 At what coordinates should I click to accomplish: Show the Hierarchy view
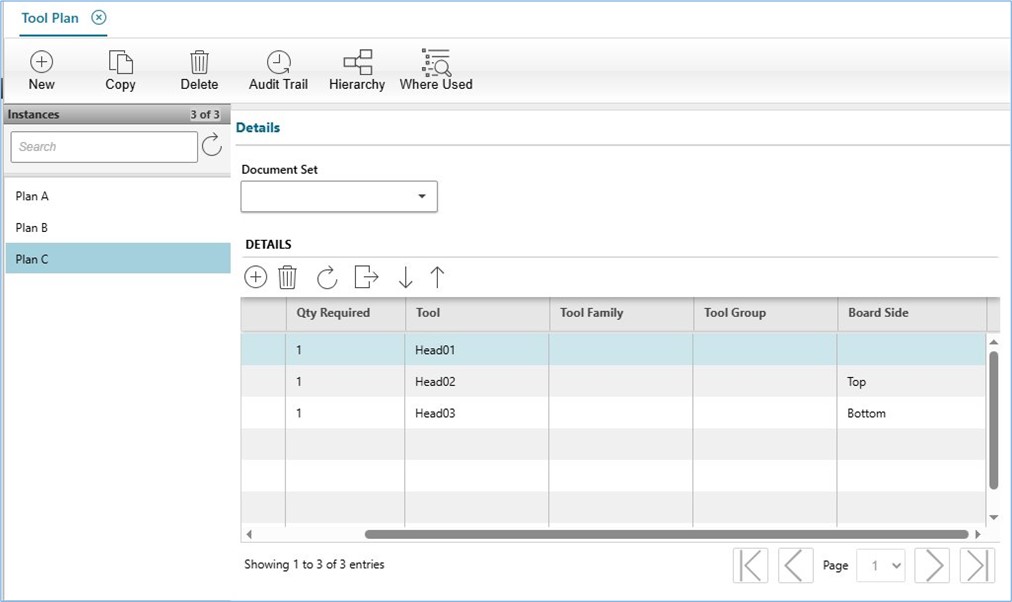357,63
